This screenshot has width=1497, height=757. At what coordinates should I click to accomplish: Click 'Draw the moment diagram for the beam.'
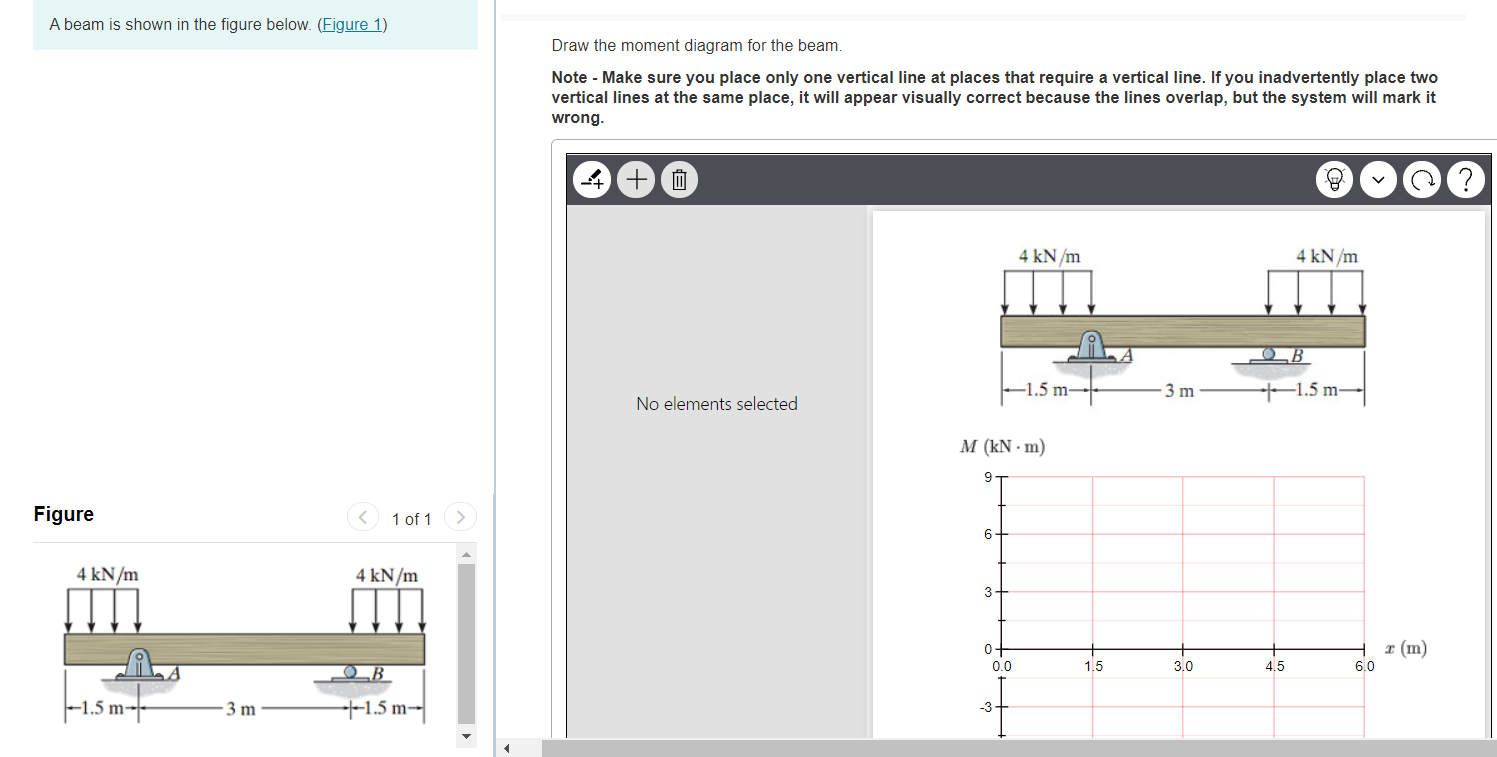(697, 46)
